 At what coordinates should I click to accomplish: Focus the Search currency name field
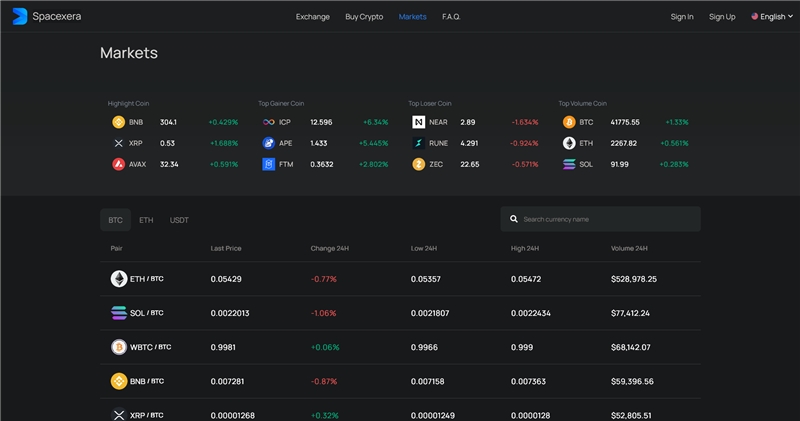point(601,219)
